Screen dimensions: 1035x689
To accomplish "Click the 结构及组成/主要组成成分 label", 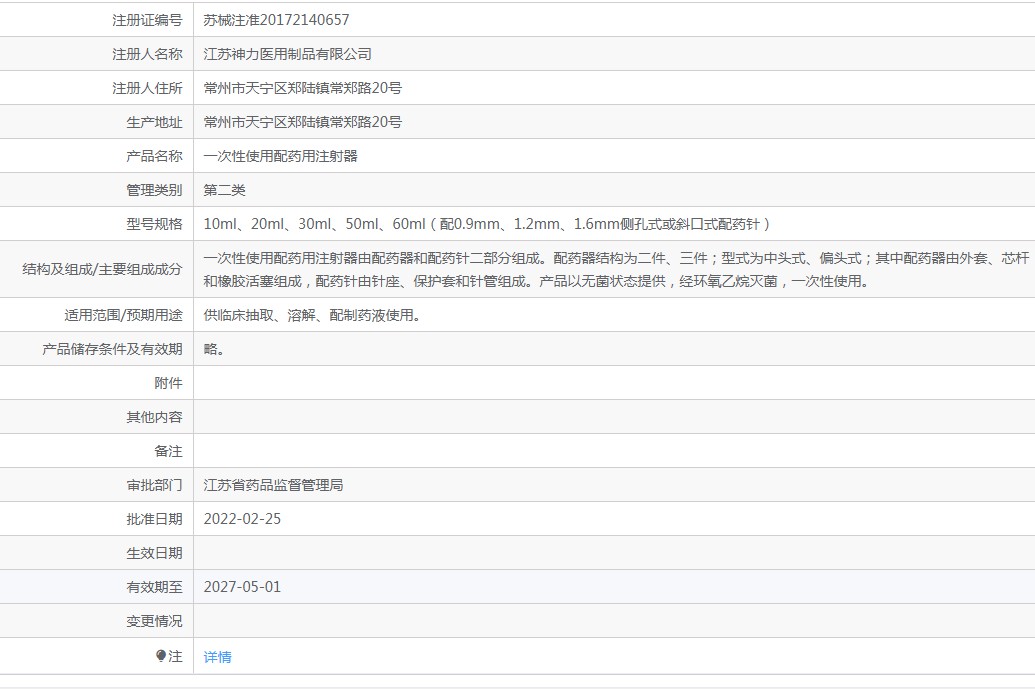I will pyautogui.click(x=102, y=269).
